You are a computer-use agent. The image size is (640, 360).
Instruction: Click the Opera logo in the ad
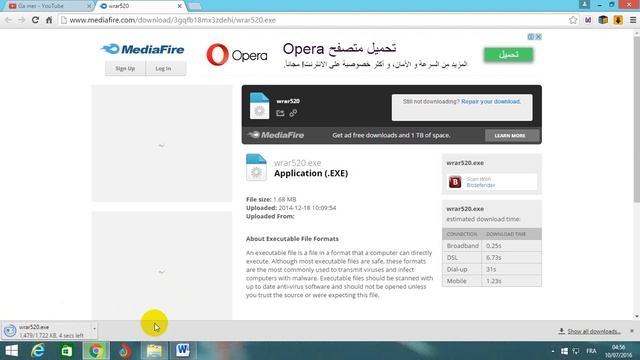(237, 55)
